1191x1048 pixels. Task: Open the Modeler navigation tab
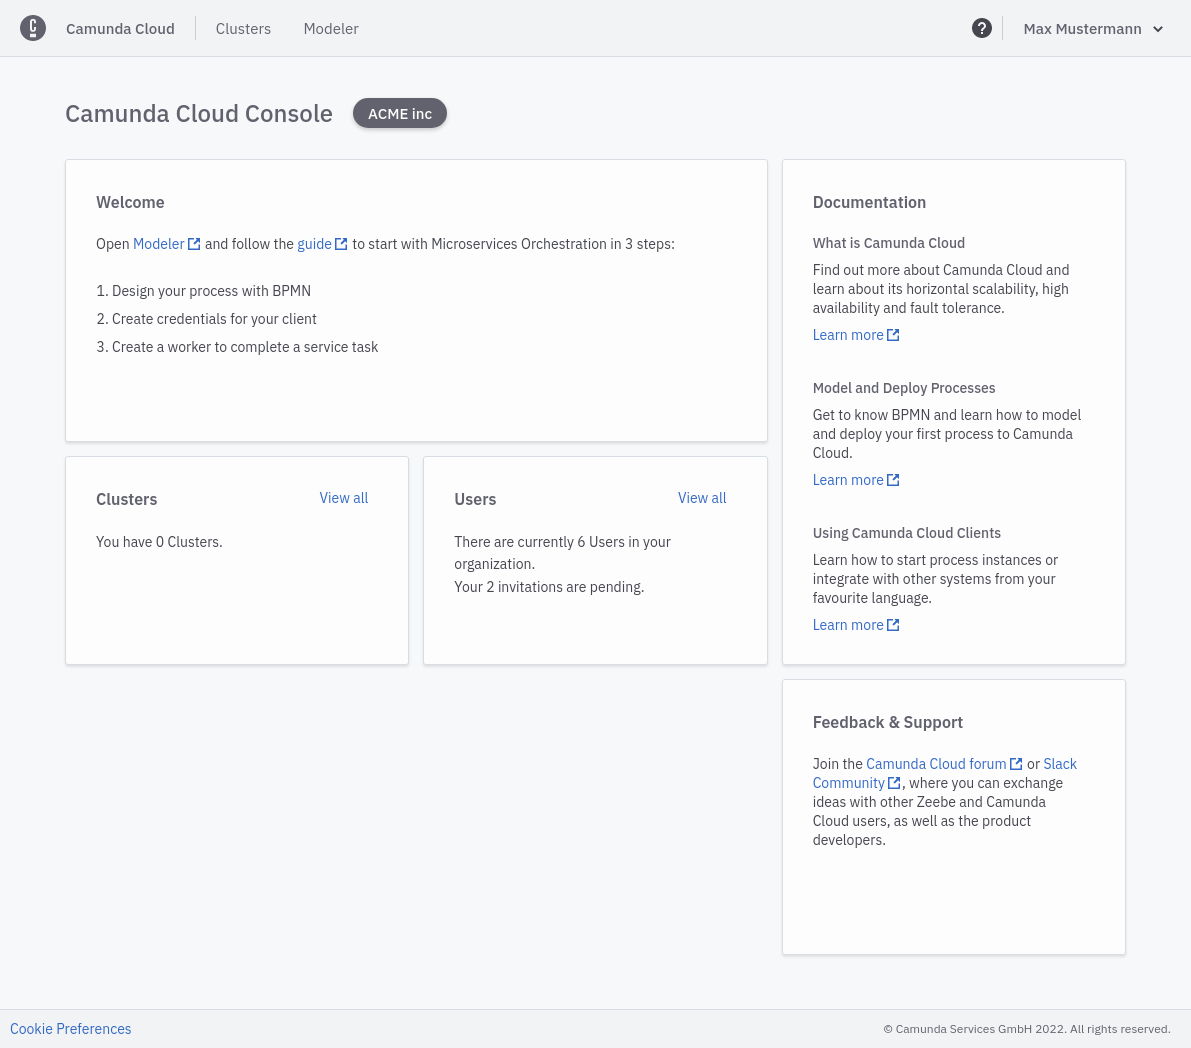point(331,29)
